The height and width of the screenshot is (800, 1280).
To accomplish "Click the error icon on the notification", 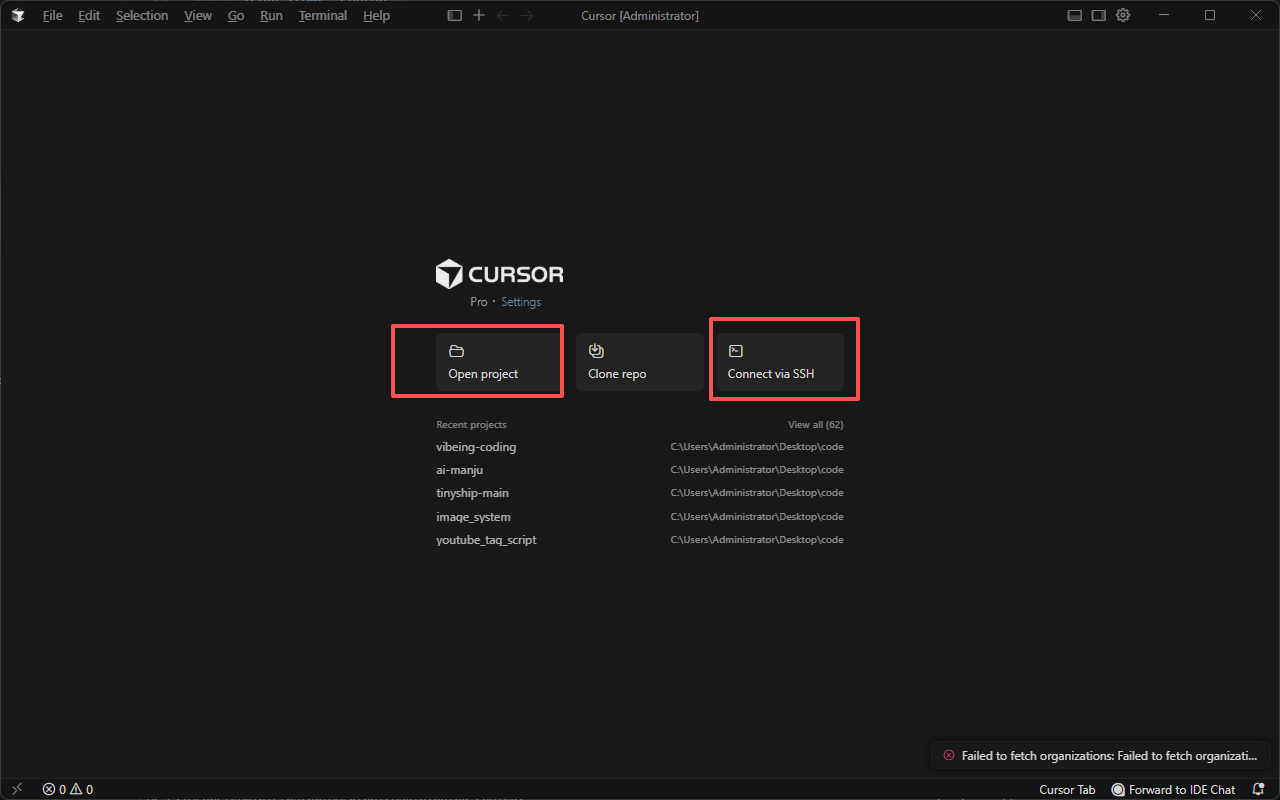I will coord(949,756).
